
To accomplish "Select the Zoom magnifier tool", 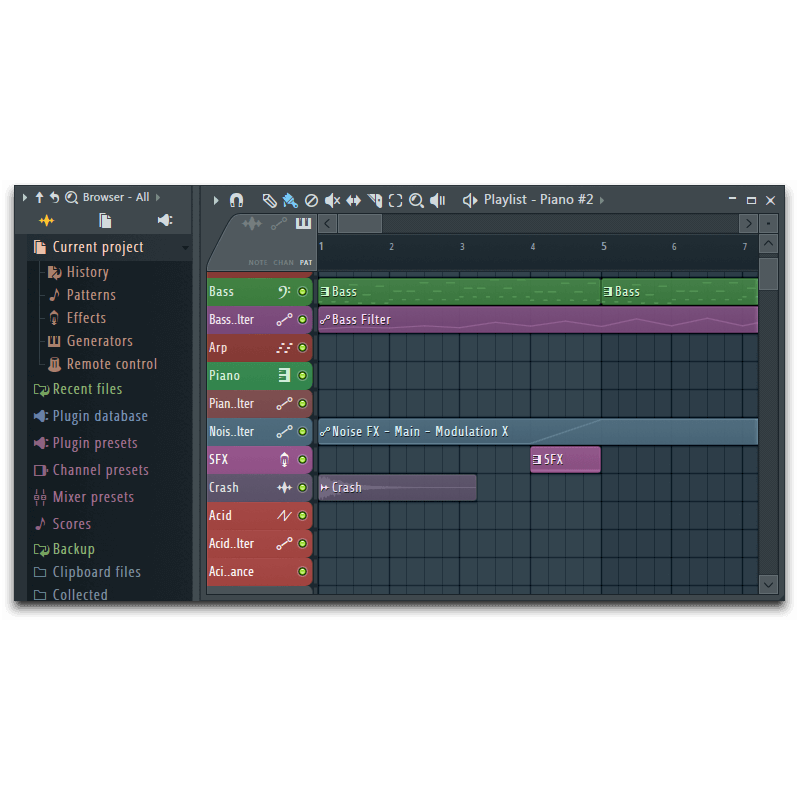I will pyautogui.click(x=416, y=199).
